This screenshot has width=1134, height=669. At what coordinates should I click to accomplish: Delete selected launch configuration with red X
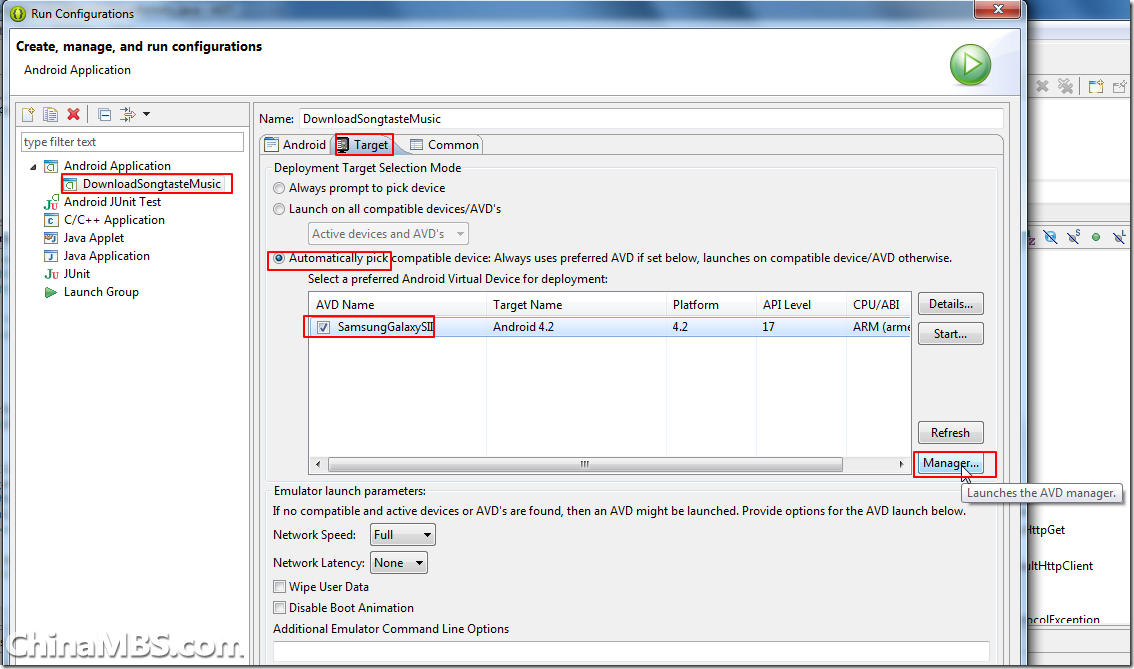tap(73, 114)
